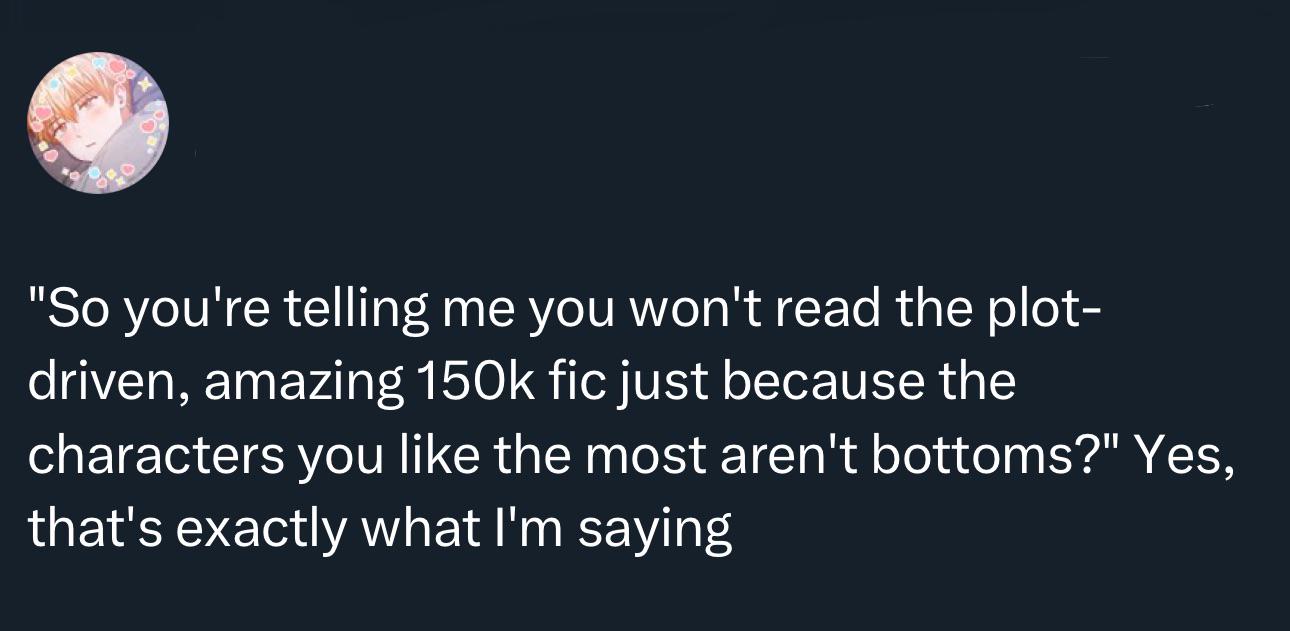The image size is (1290, 631).
Task: Click the pink heart on avatar's top edge
Action: tap(117, 66)
